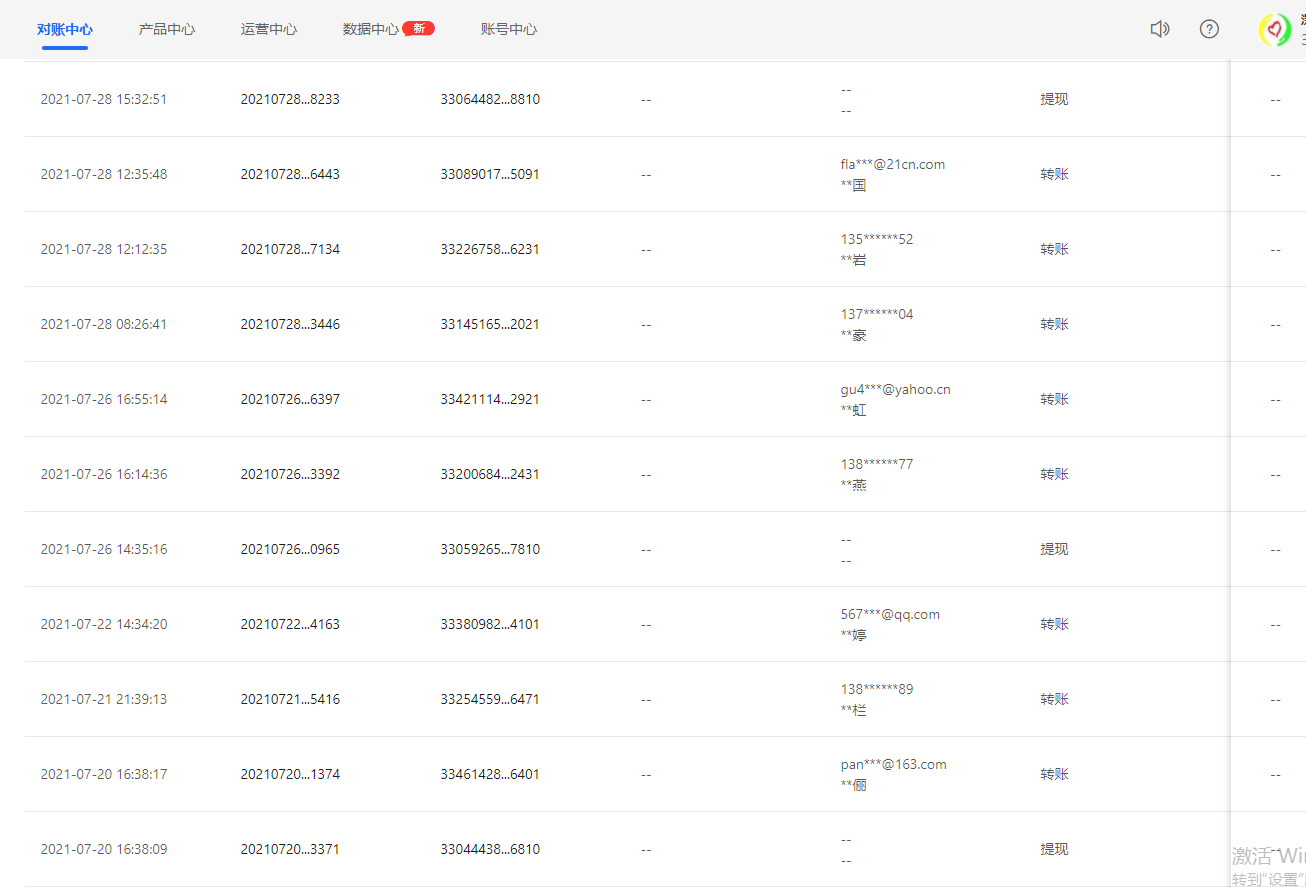The height and width of the screenshot is (887, 1306).
Task: Open help via question mark icon
Action: [1209, 29]
